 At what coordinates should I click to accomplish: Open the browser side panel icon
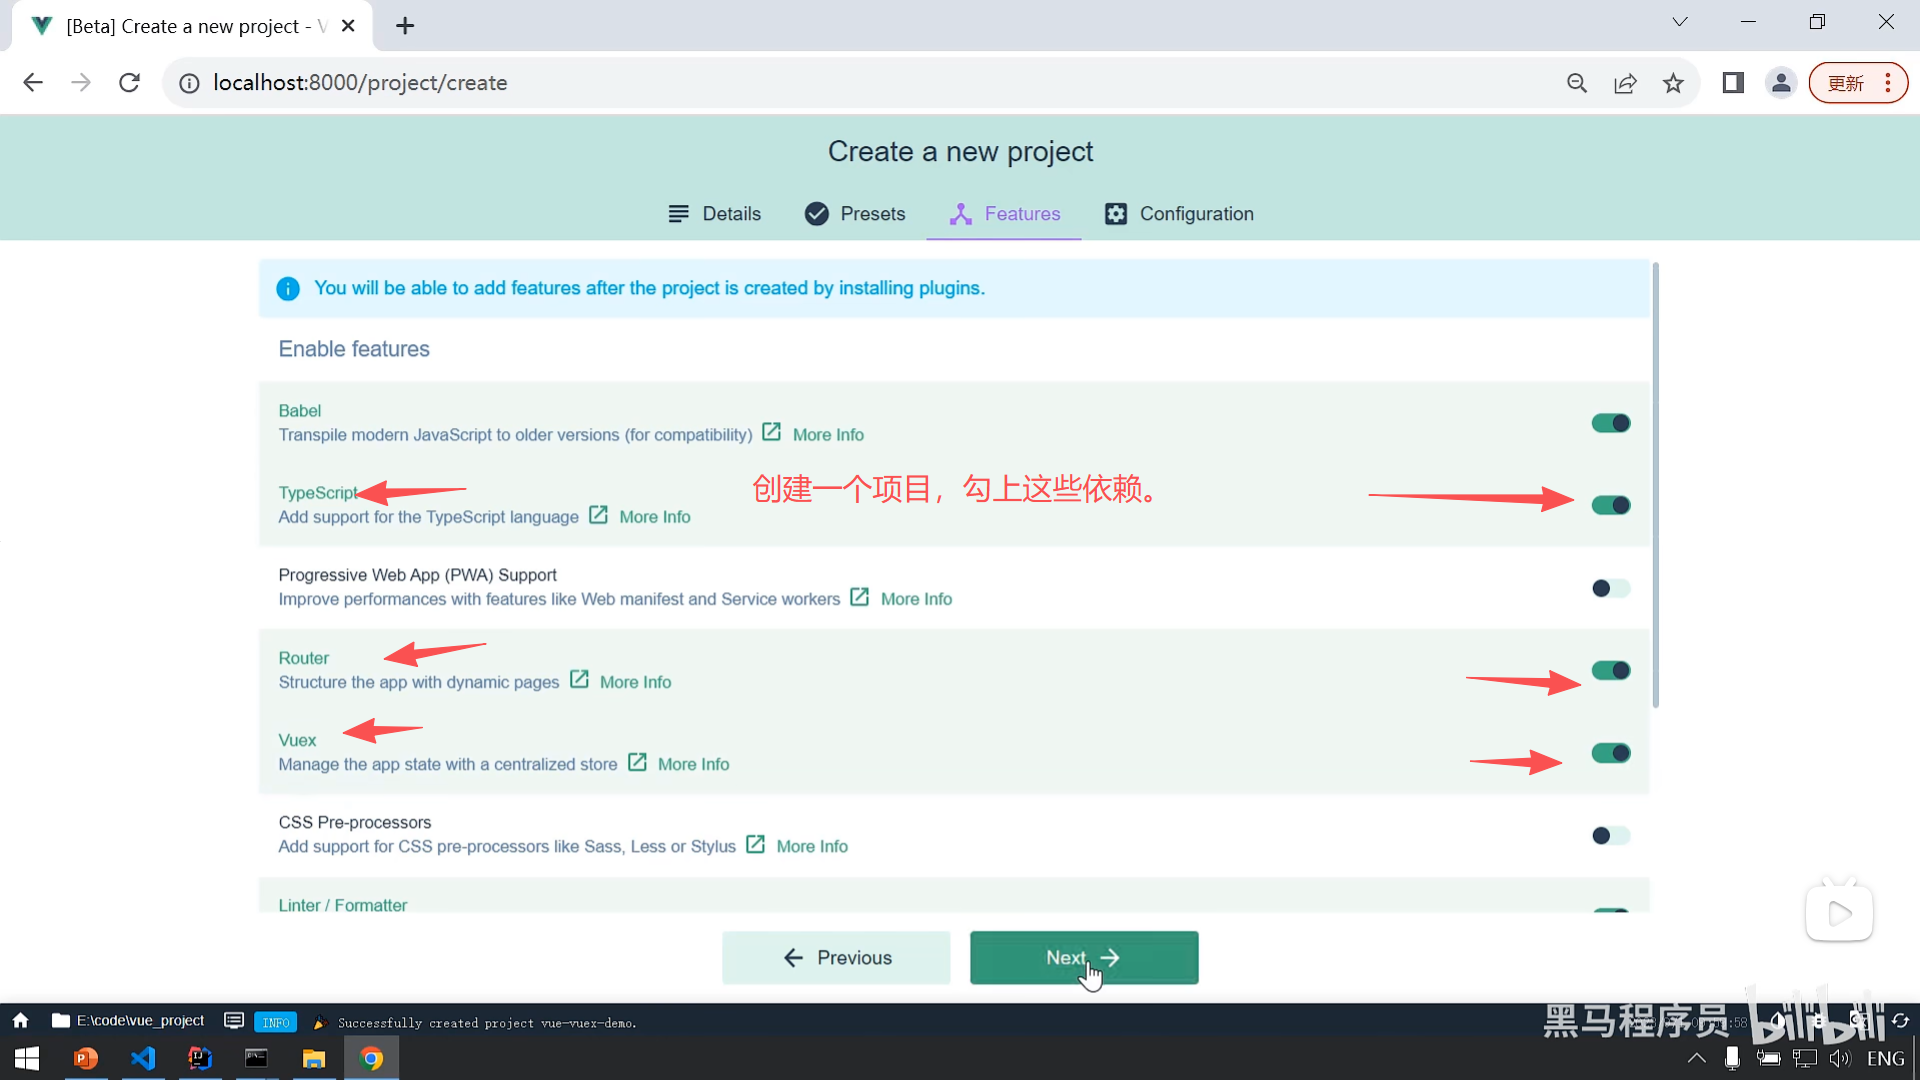(x=1733, y=83)
